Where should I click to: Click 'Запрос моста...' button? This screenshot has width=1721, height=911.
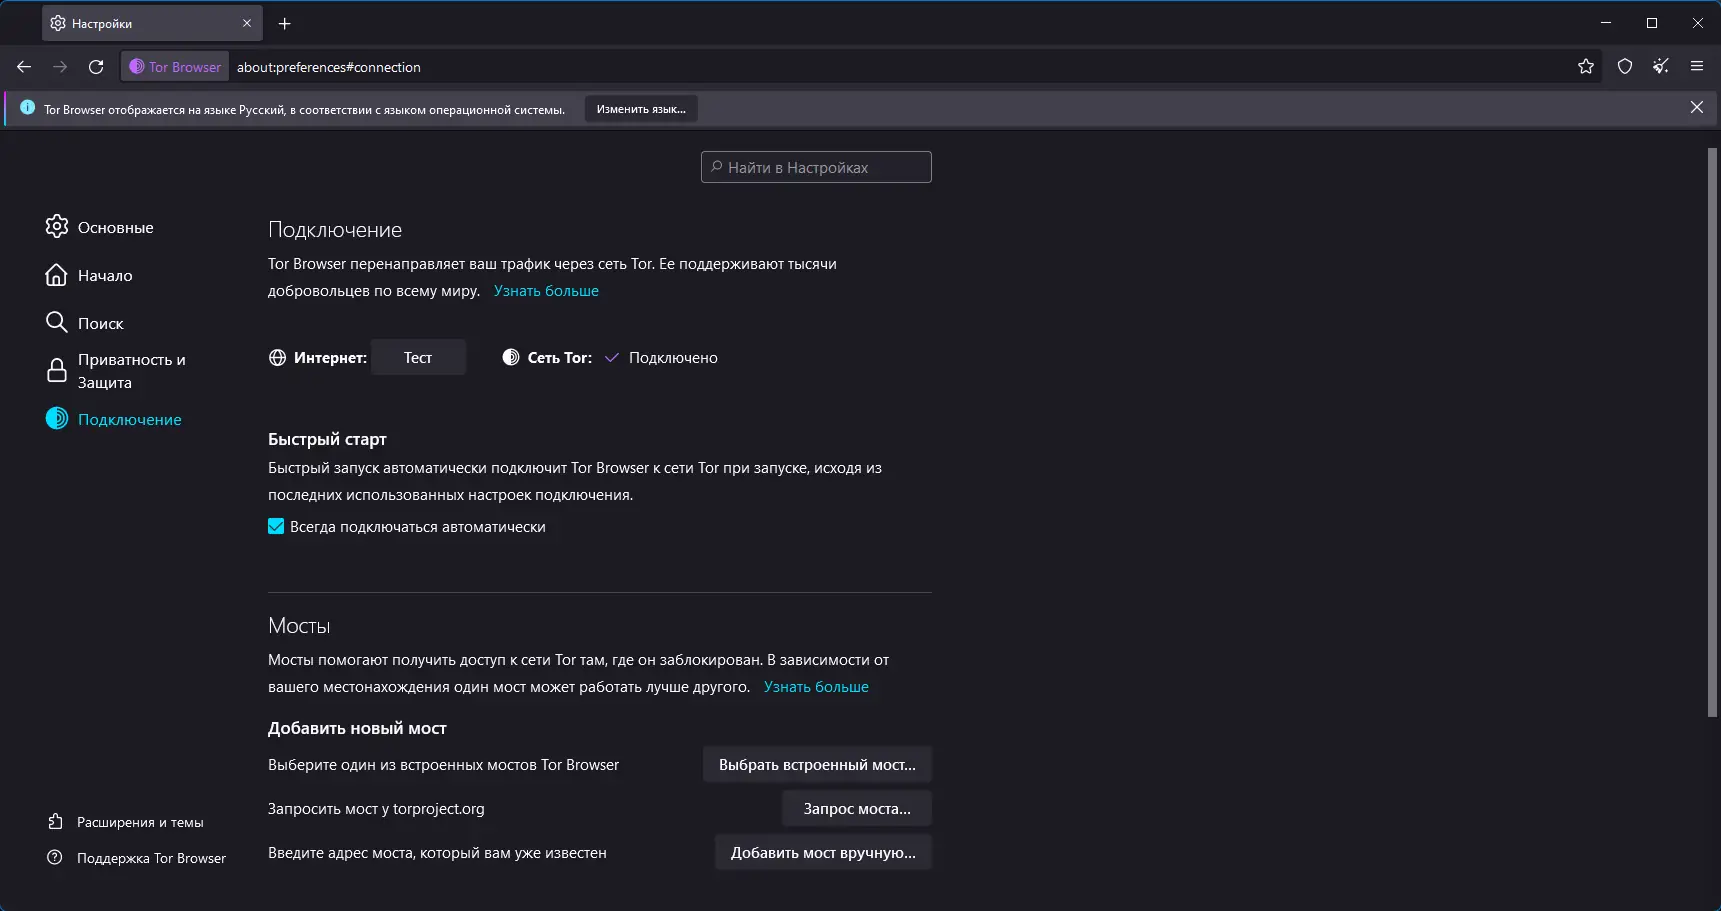(x=857, y=809)
